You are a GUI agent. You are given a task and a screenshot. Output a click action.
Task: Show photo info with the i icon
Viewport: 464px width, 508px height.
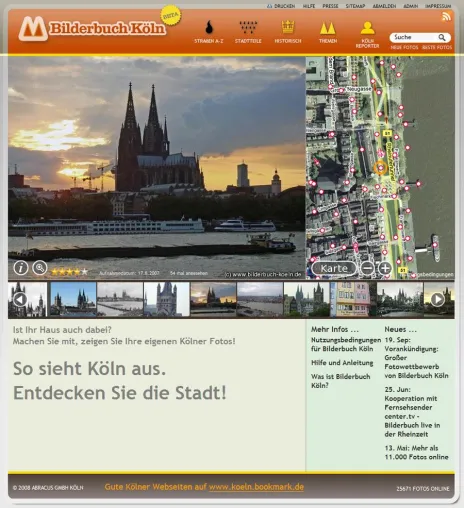point(21,268)
